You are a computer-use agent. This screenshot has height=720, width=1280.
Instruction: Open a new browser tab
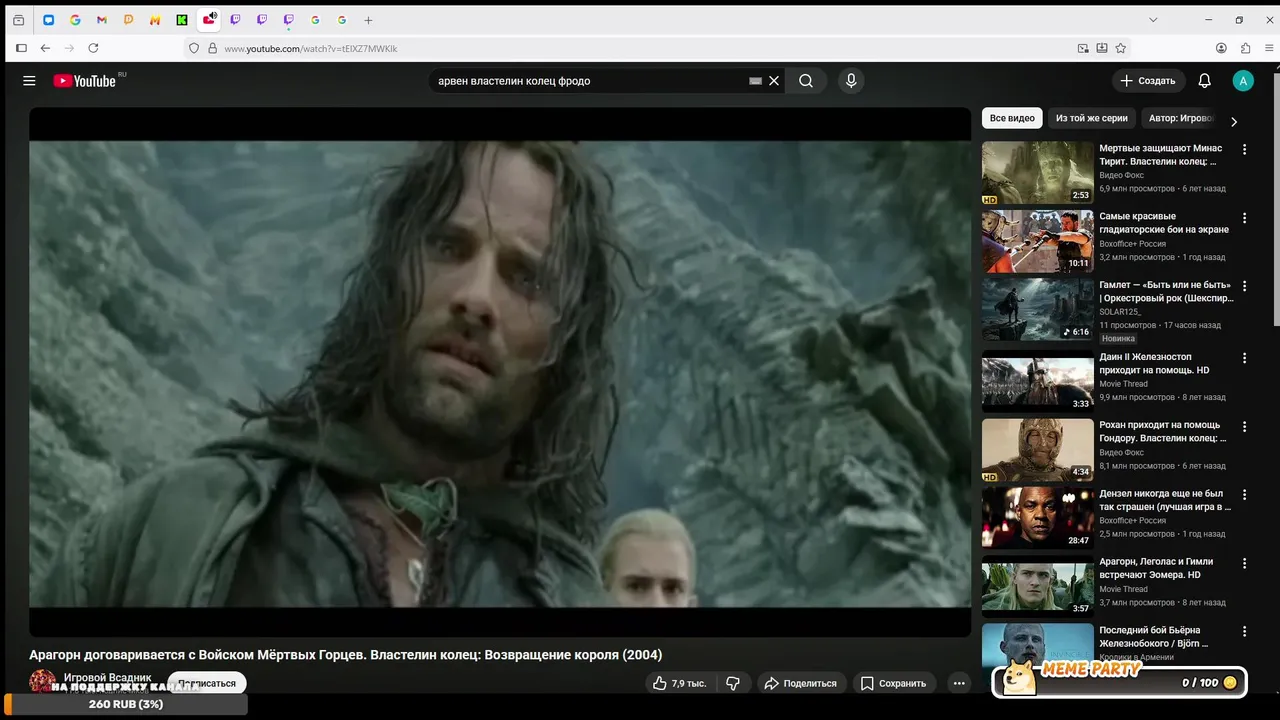[368, 20]
